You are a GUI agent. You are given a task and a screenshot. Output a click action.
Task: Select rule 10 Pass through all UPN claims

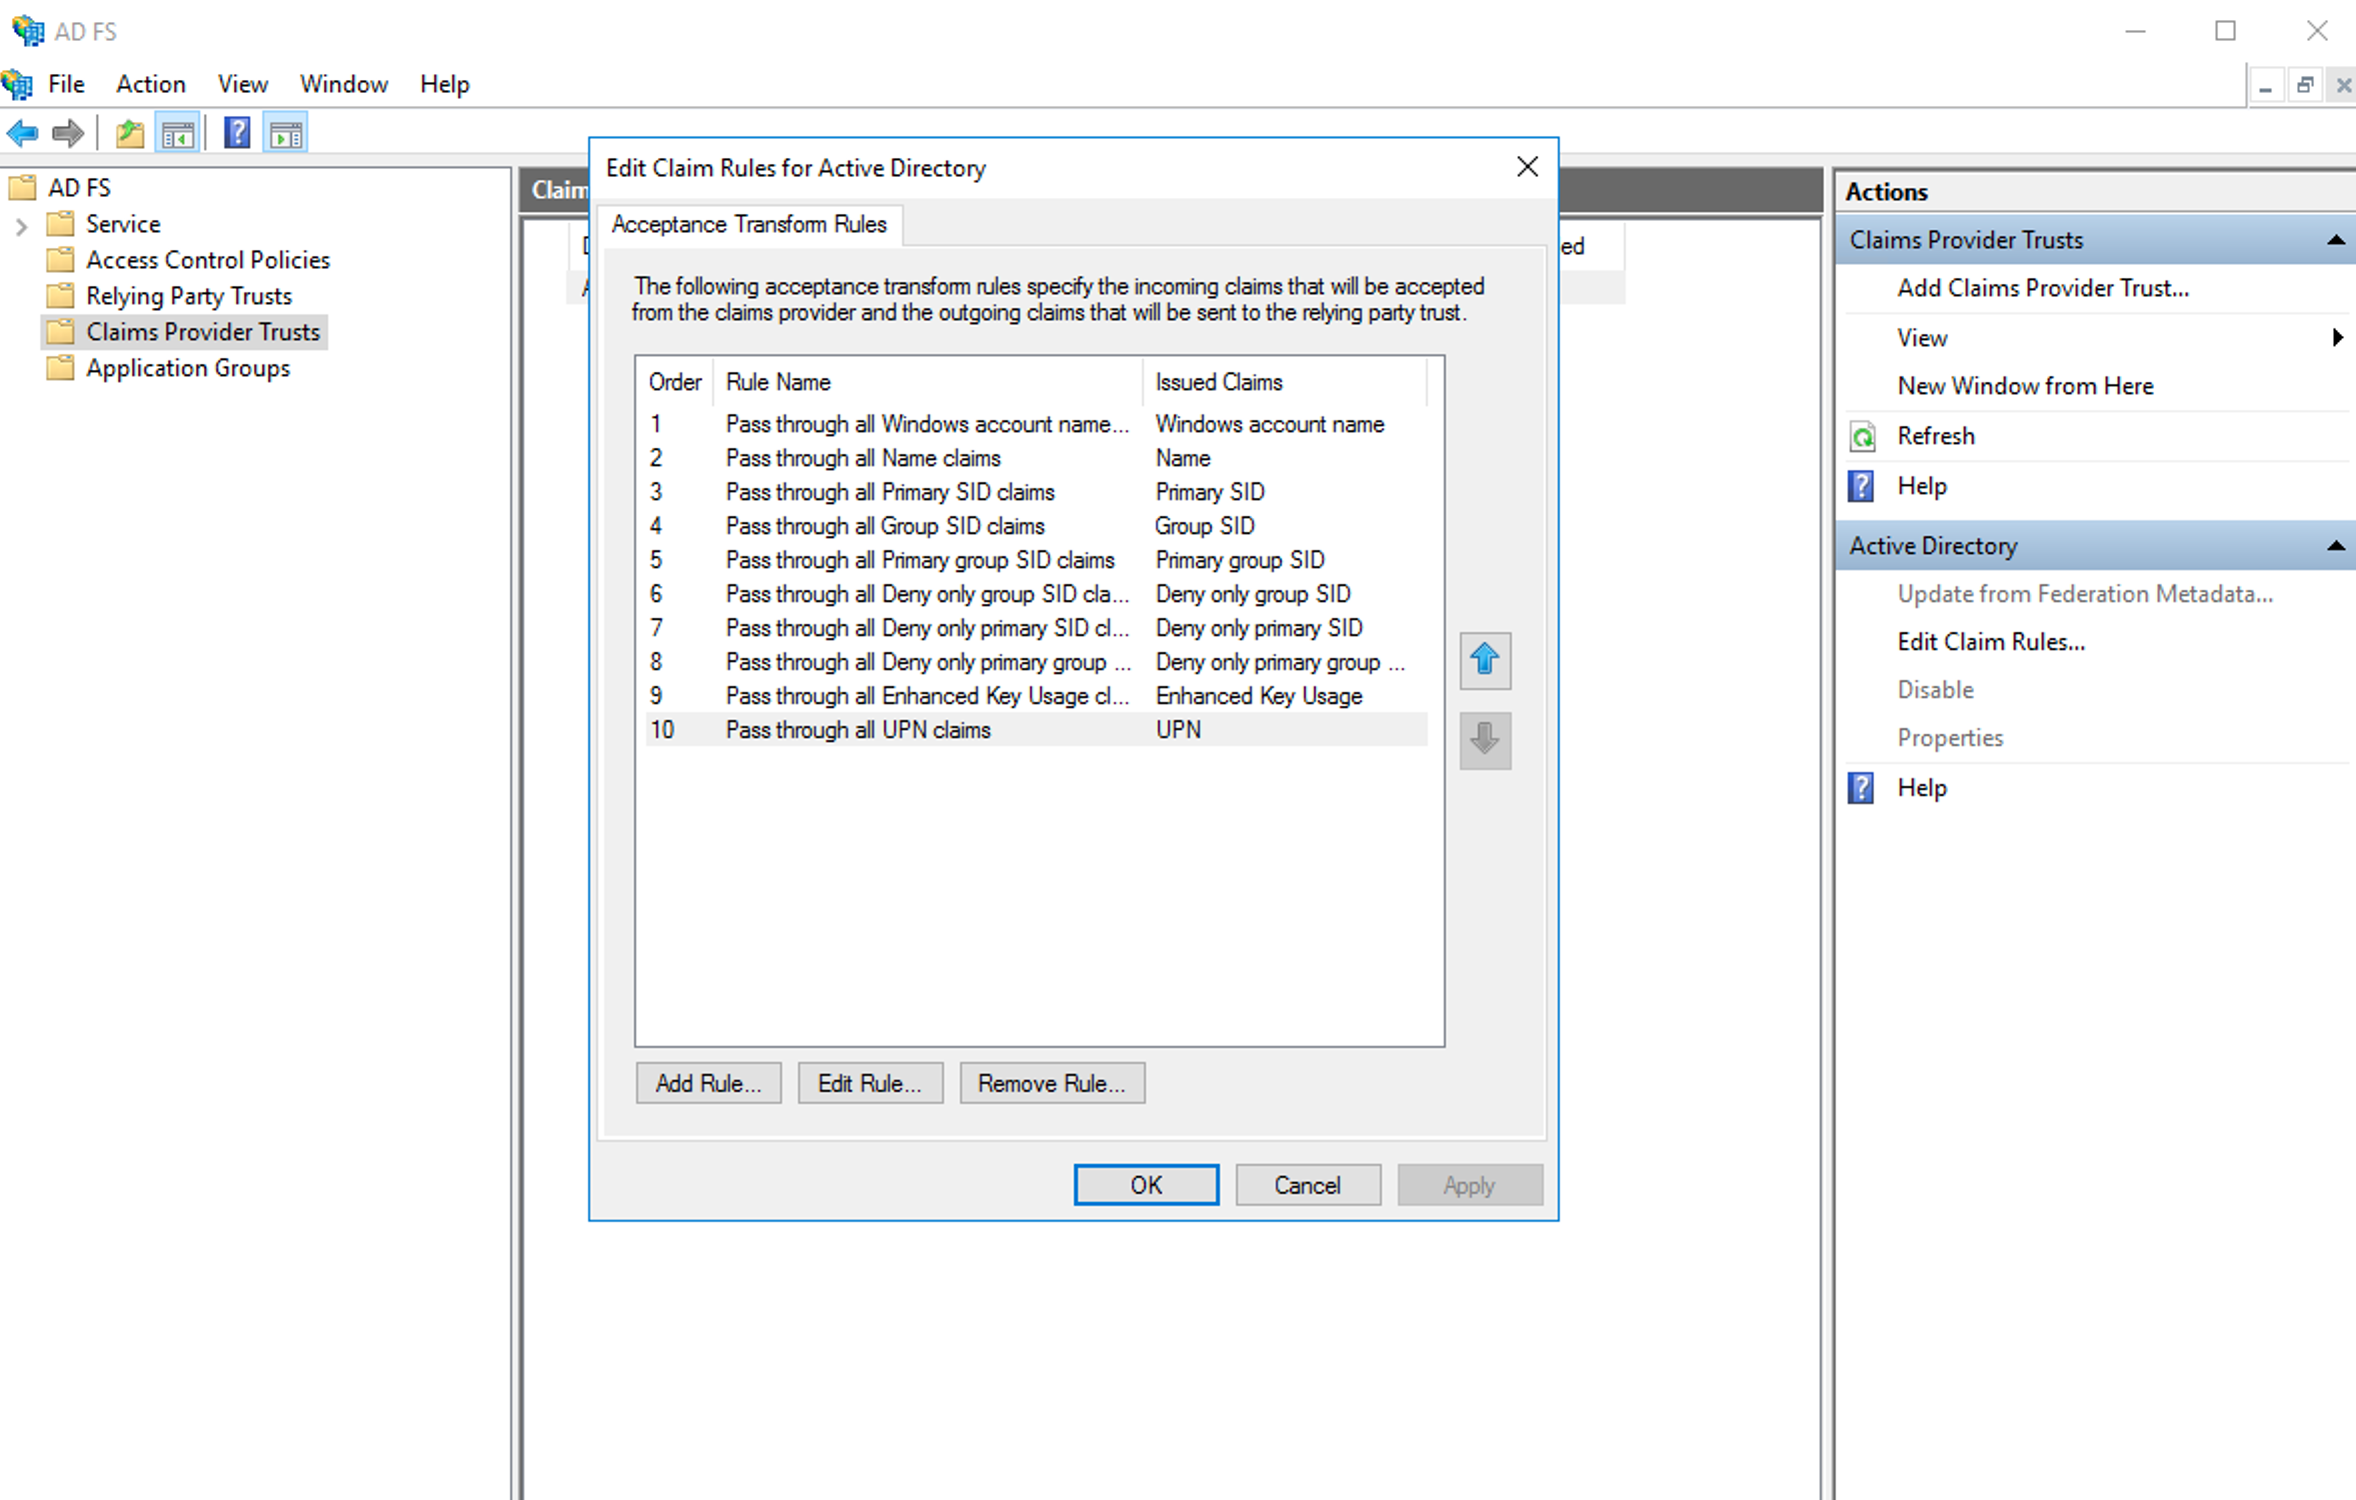pyautogui.click(x=1036, y=730)
